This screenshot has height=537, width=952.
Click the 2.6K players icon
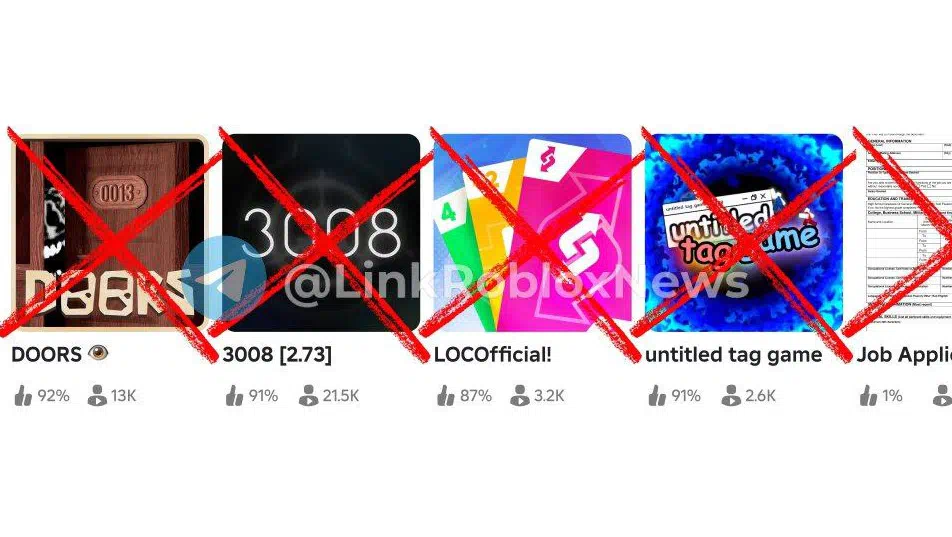coord(731,395)
